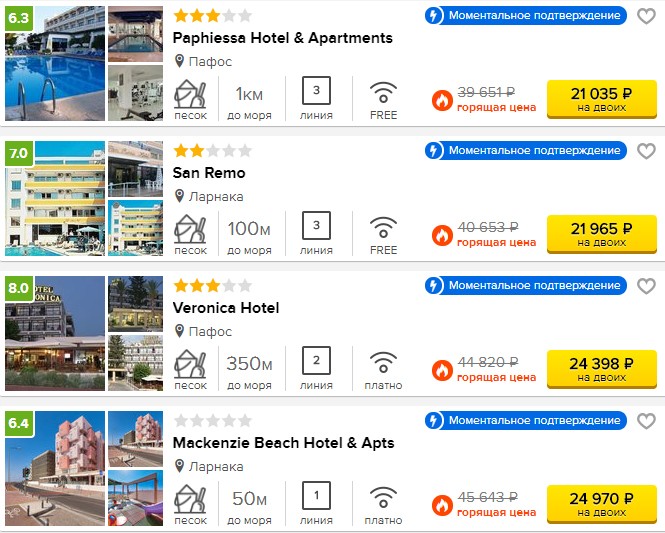
Task: Choose the 24 398 ₽ Veronica Hotel price
Action: coord(601,369)
